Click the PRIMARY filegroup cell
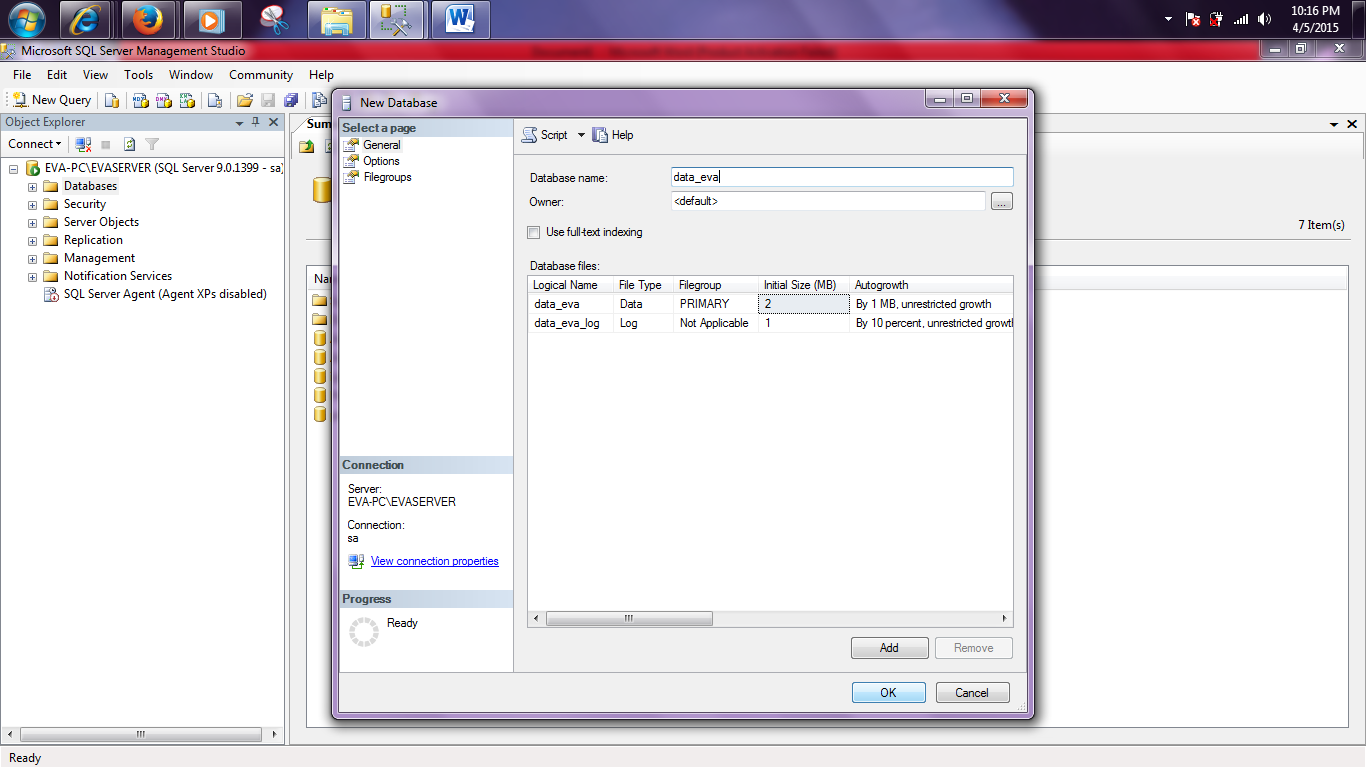This screenshot has height=768, width=1366. (716, 304)
